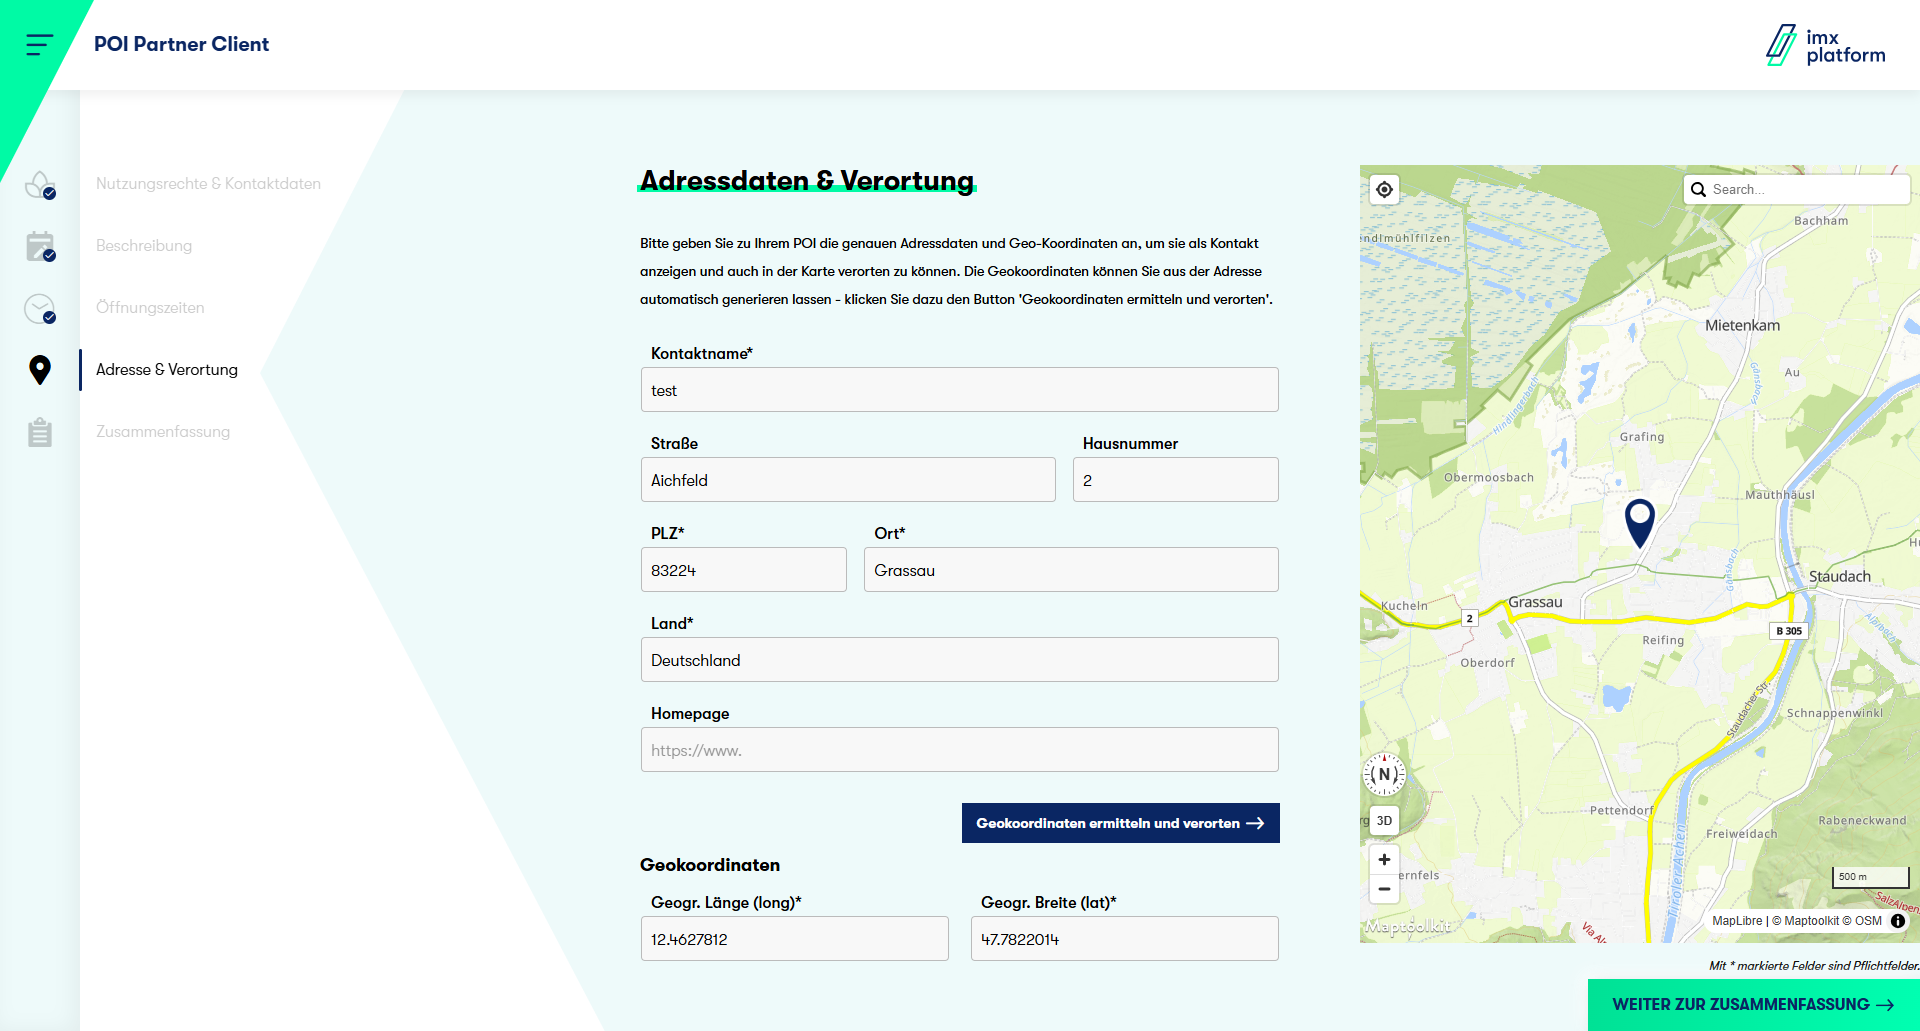Click Weiter zur Zusammenfassung button
The image size is (1920, 1031).
[1753, 1004]
